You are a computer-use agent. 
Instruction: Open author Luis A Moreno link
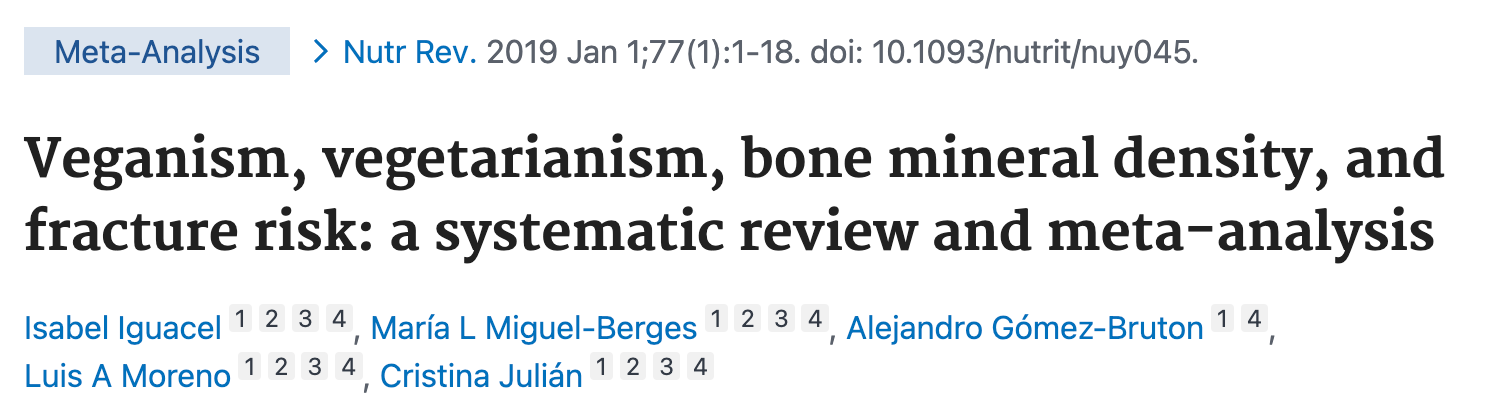128,375
